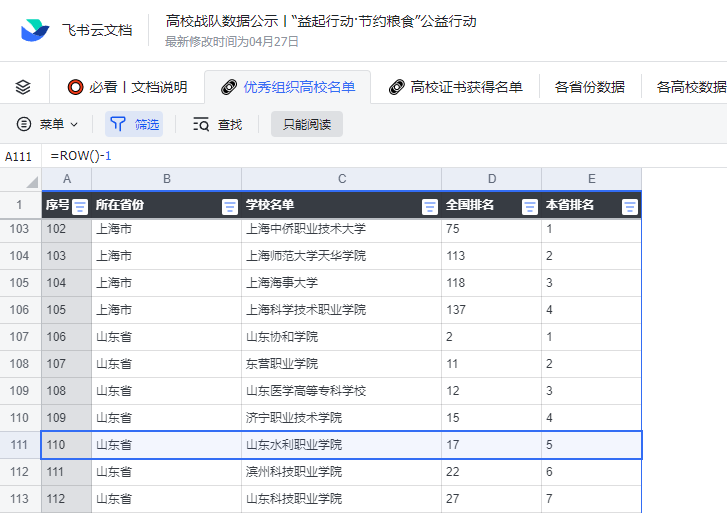This screenshot has width=727, height=513.
Task: Open filter dropdown for 全国排名 column
Action: click(x=529, y=207)
